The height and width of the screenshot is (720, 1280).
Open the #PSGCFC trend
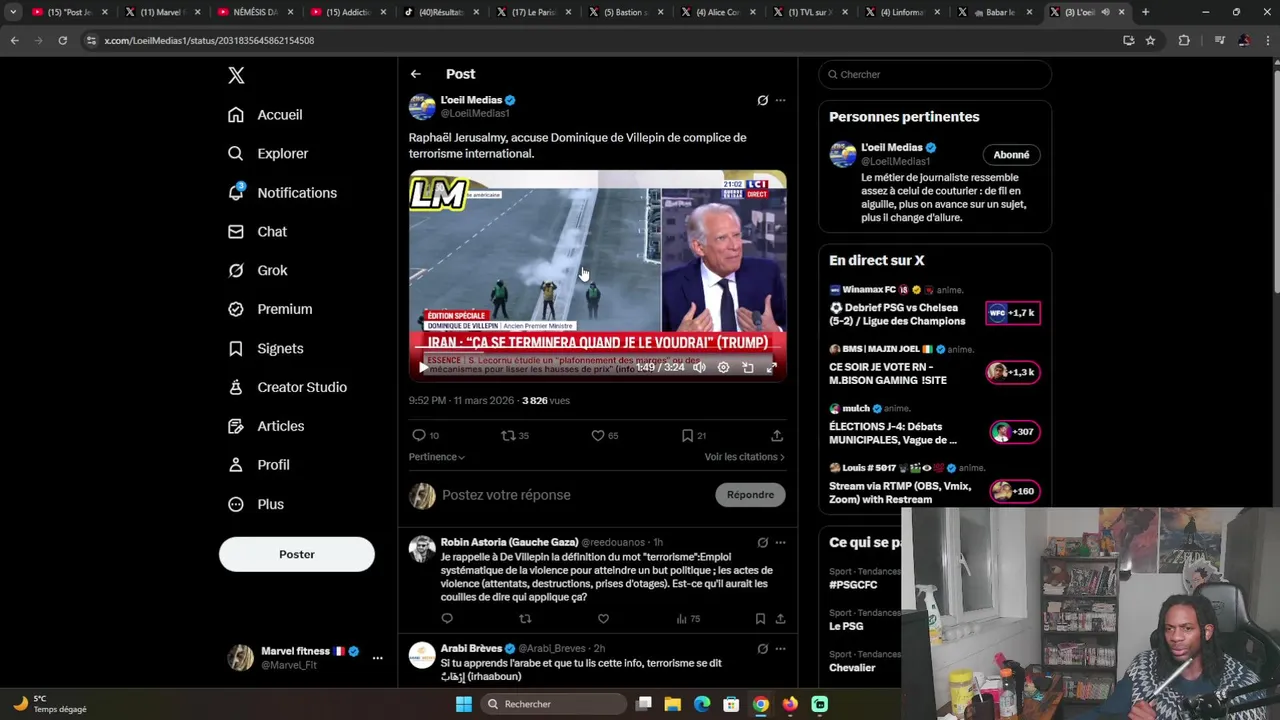click(x=853, y=585)
